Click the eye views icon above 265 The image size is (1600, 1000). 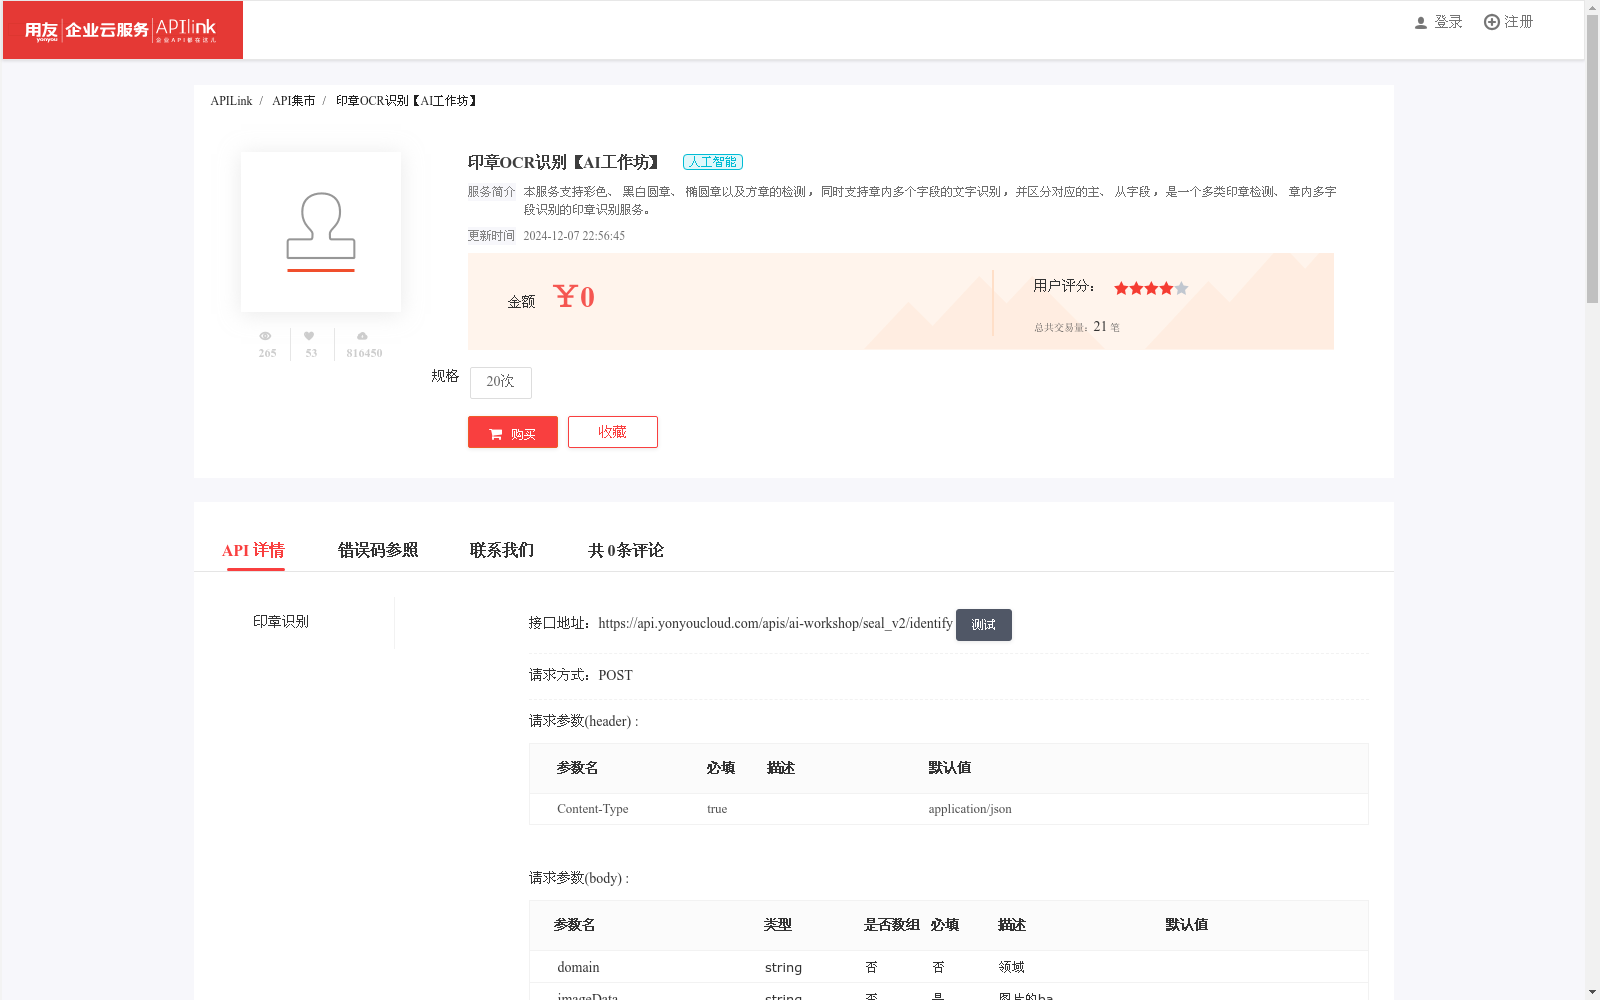[x=265, y=336]
